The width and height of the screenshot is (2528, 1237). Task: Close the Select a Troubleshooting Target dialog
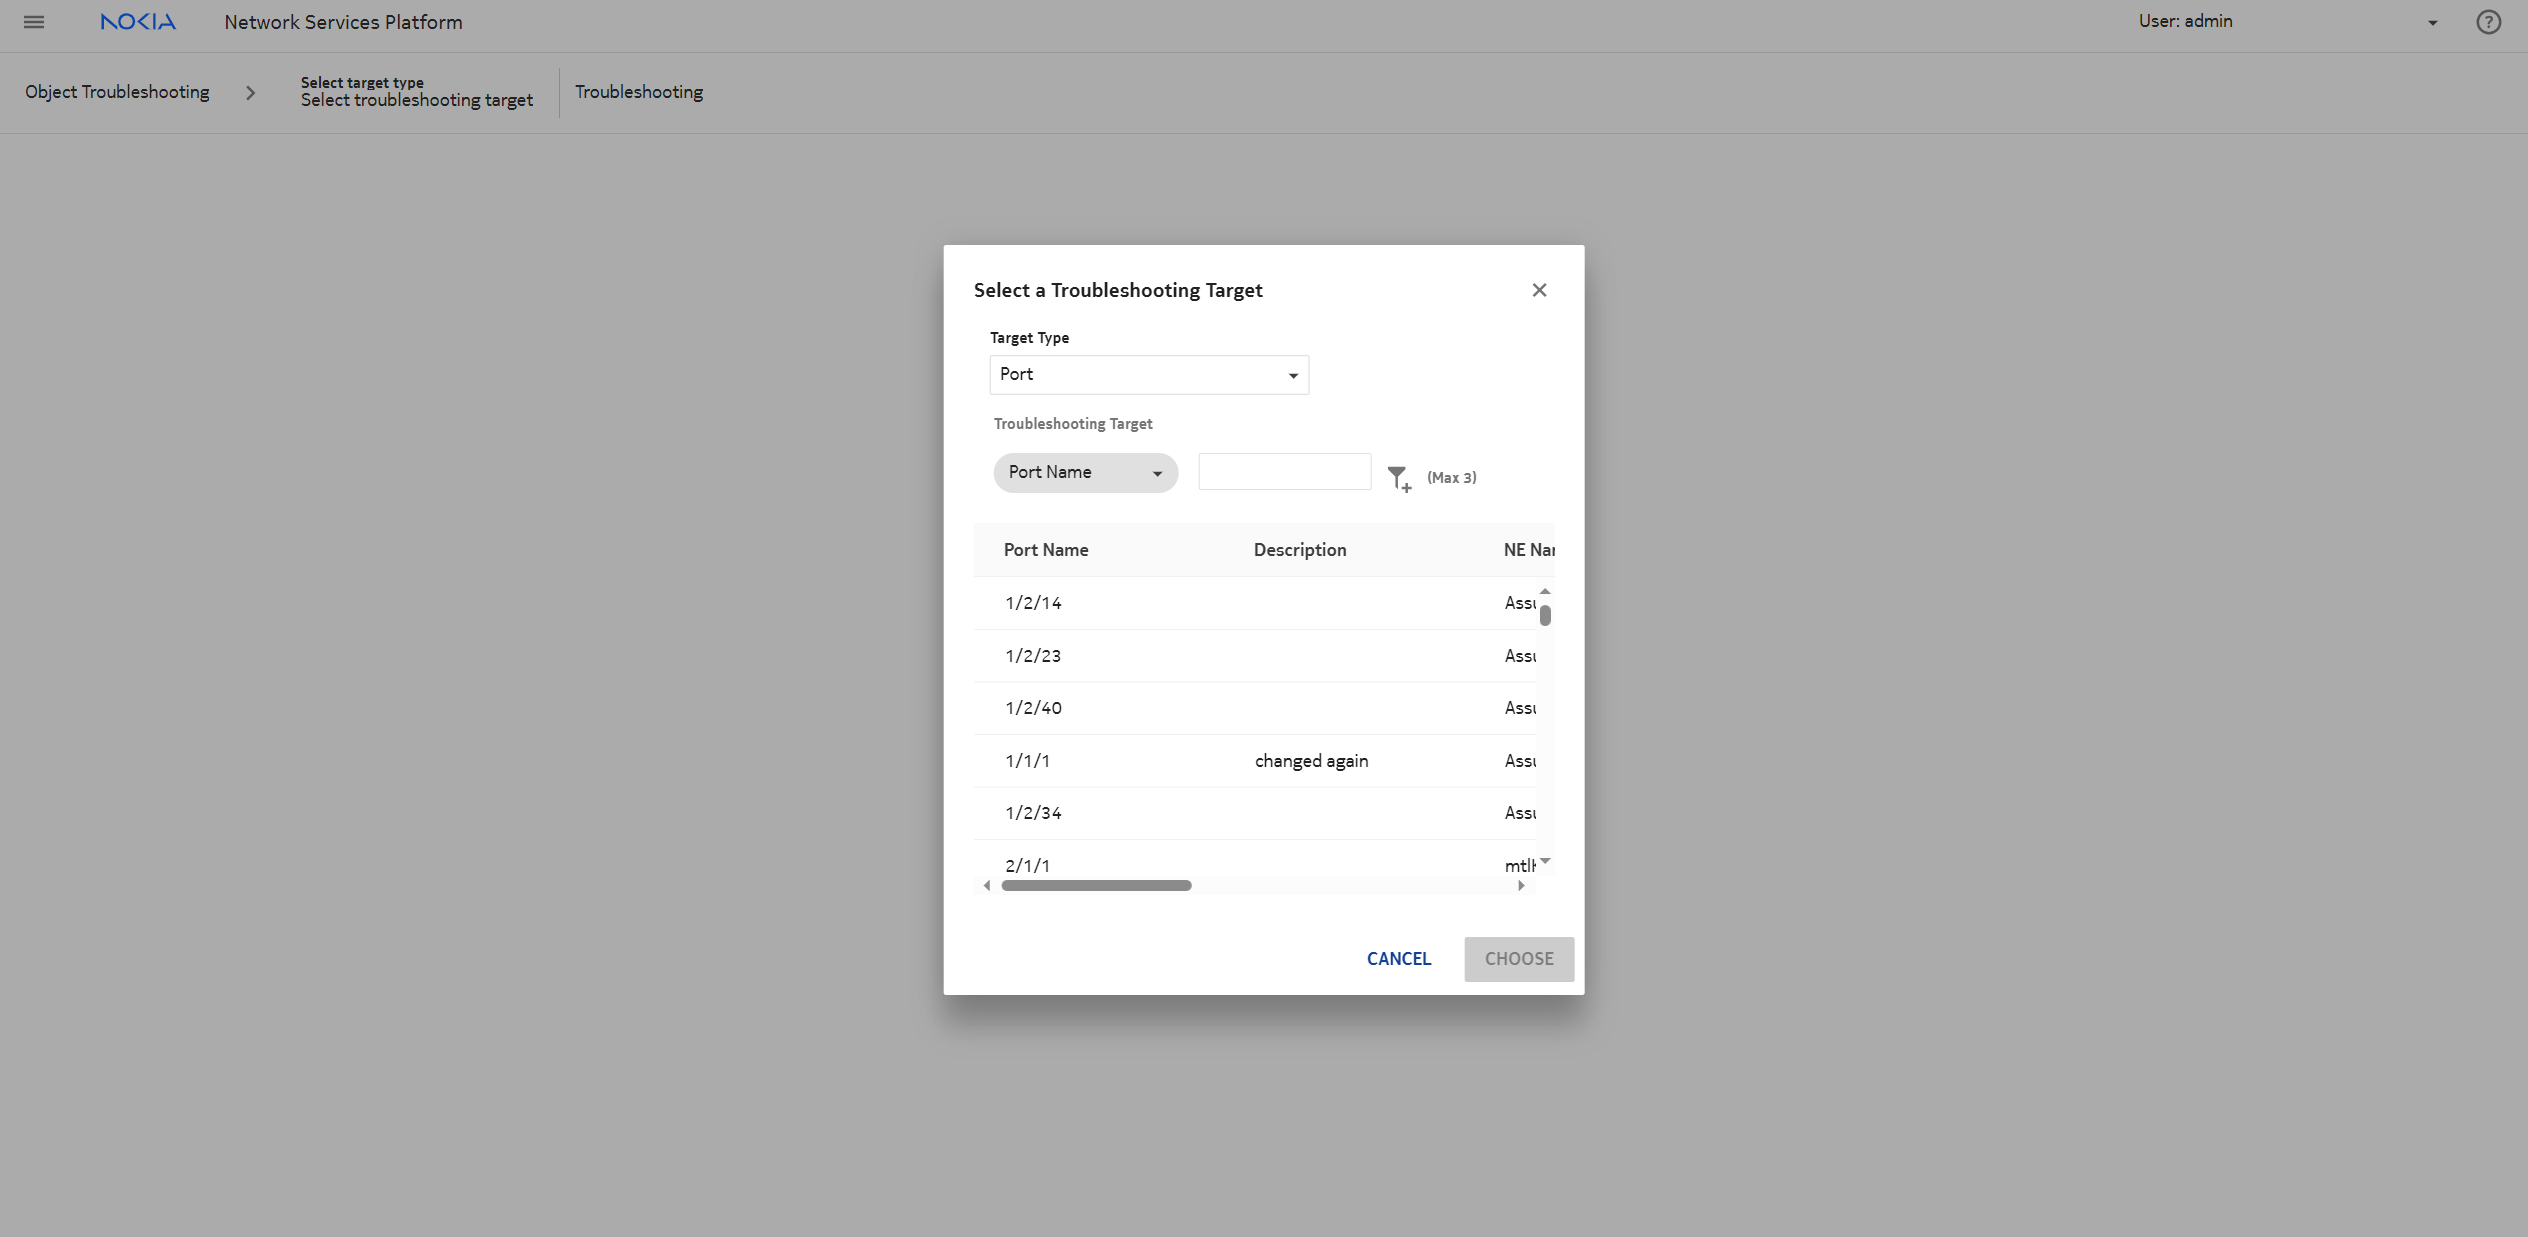click(1539, 290)
